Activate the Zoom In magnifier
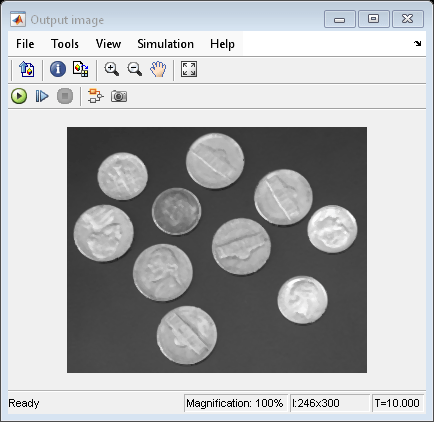This screenshot has height=422, width=434. tap(112, 69)
